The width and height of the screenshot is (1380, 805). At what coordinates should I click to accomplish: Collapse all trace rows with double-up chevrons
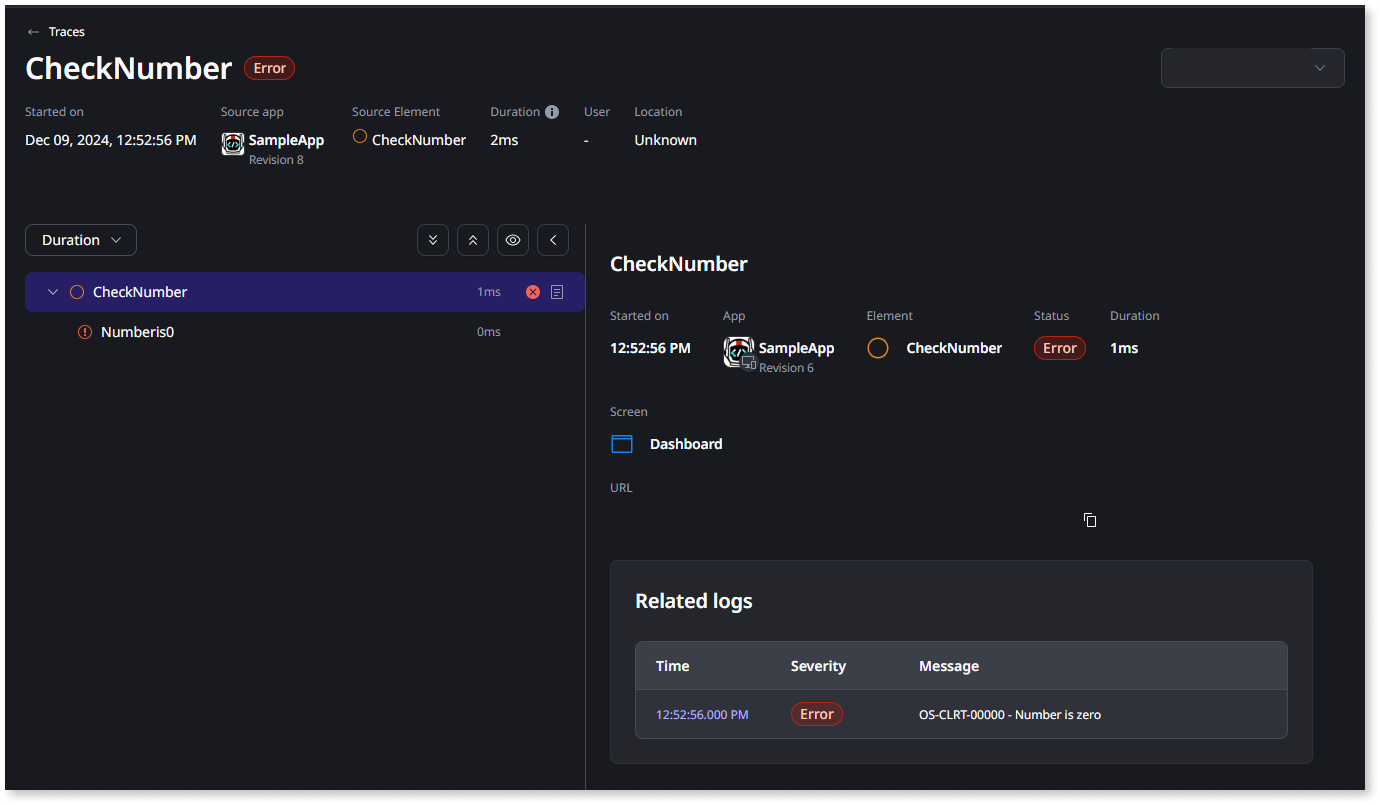click(473, 240)
